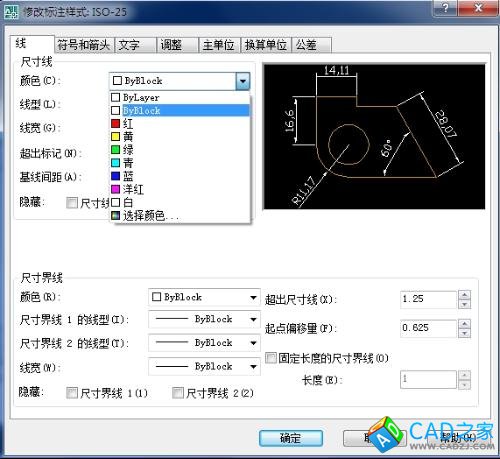Screen dimensions: 500x459
Task: Expand the extension line 线宽 dropdown
Action: 204,366
